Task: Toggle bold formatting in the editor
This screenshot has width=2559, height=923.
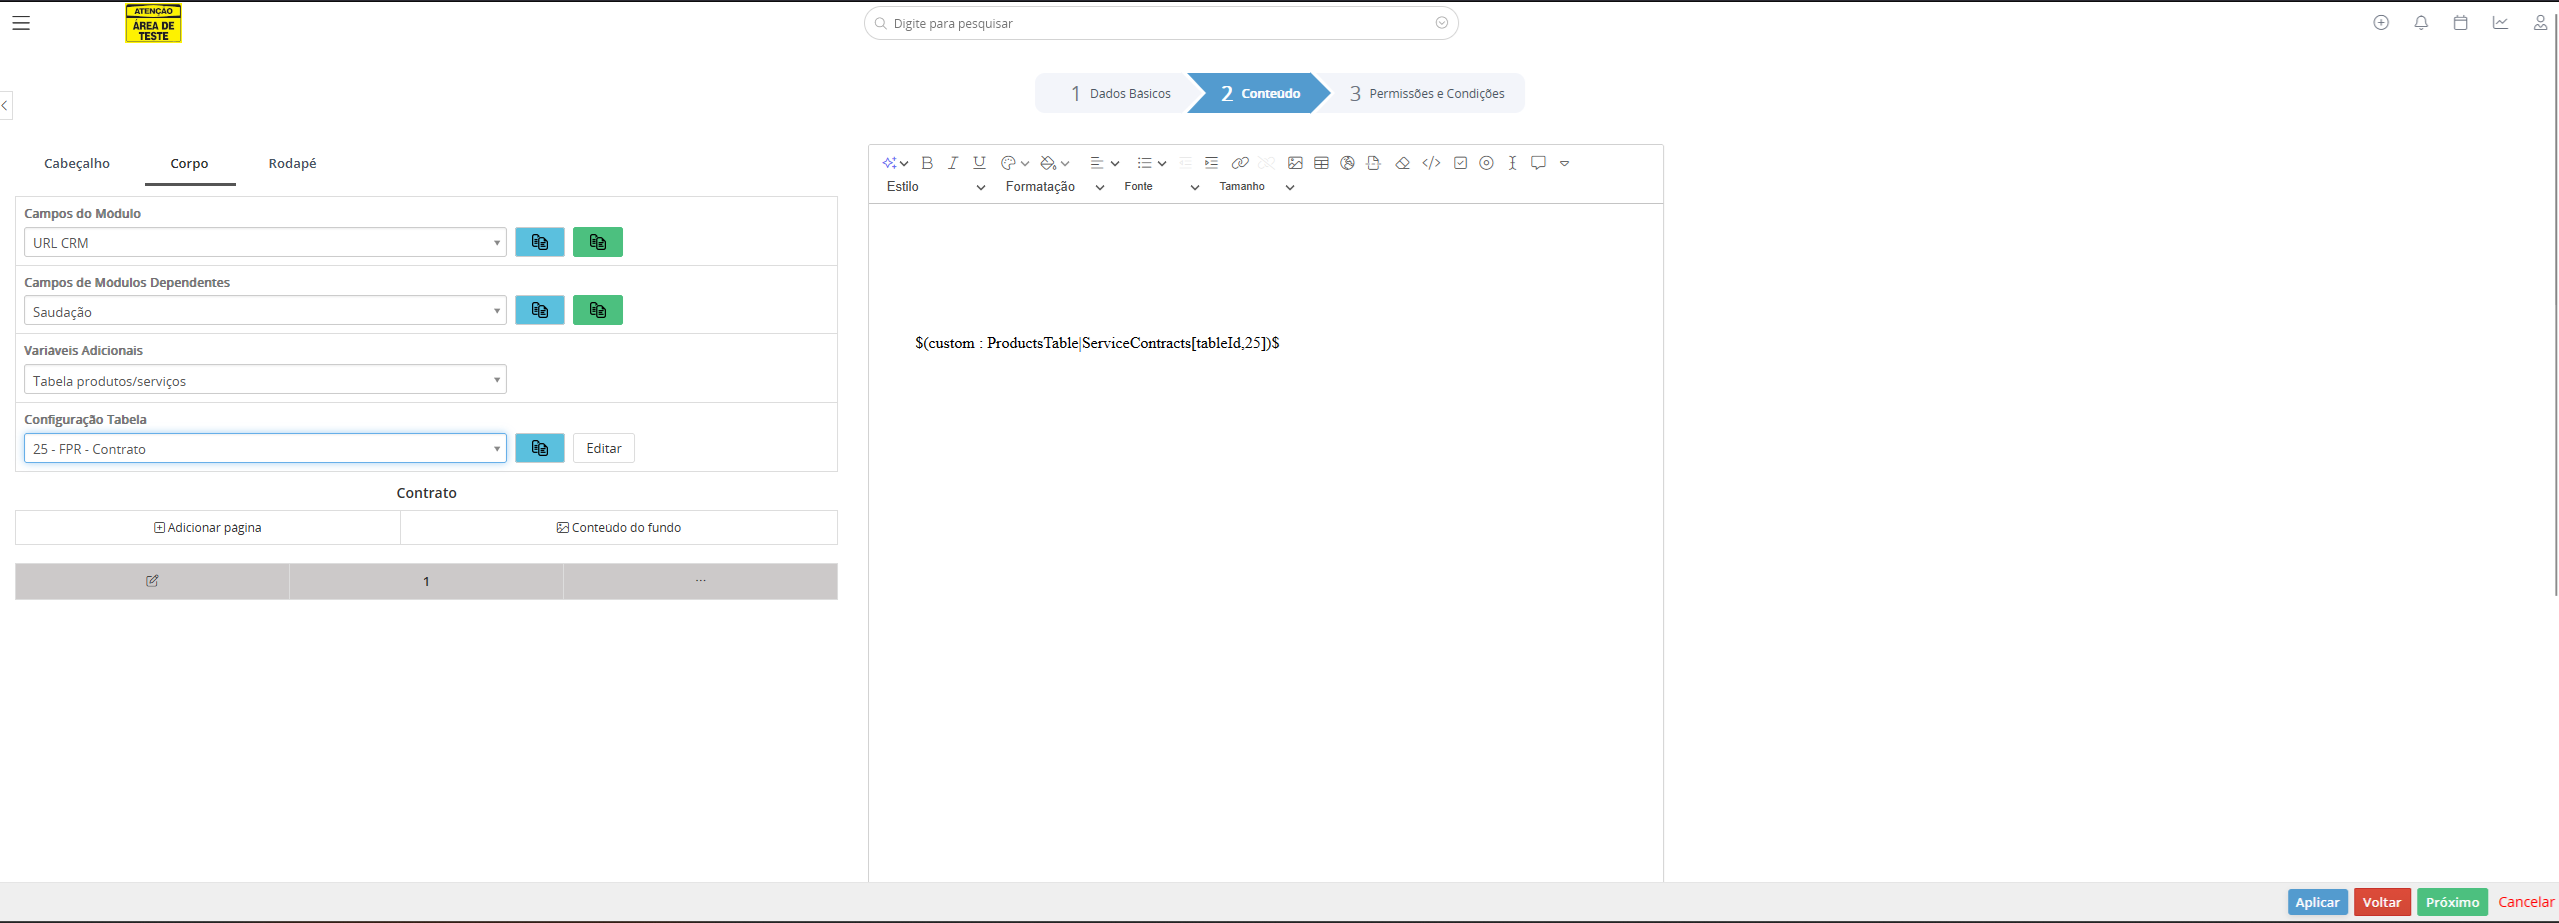Action: [927, 163]
